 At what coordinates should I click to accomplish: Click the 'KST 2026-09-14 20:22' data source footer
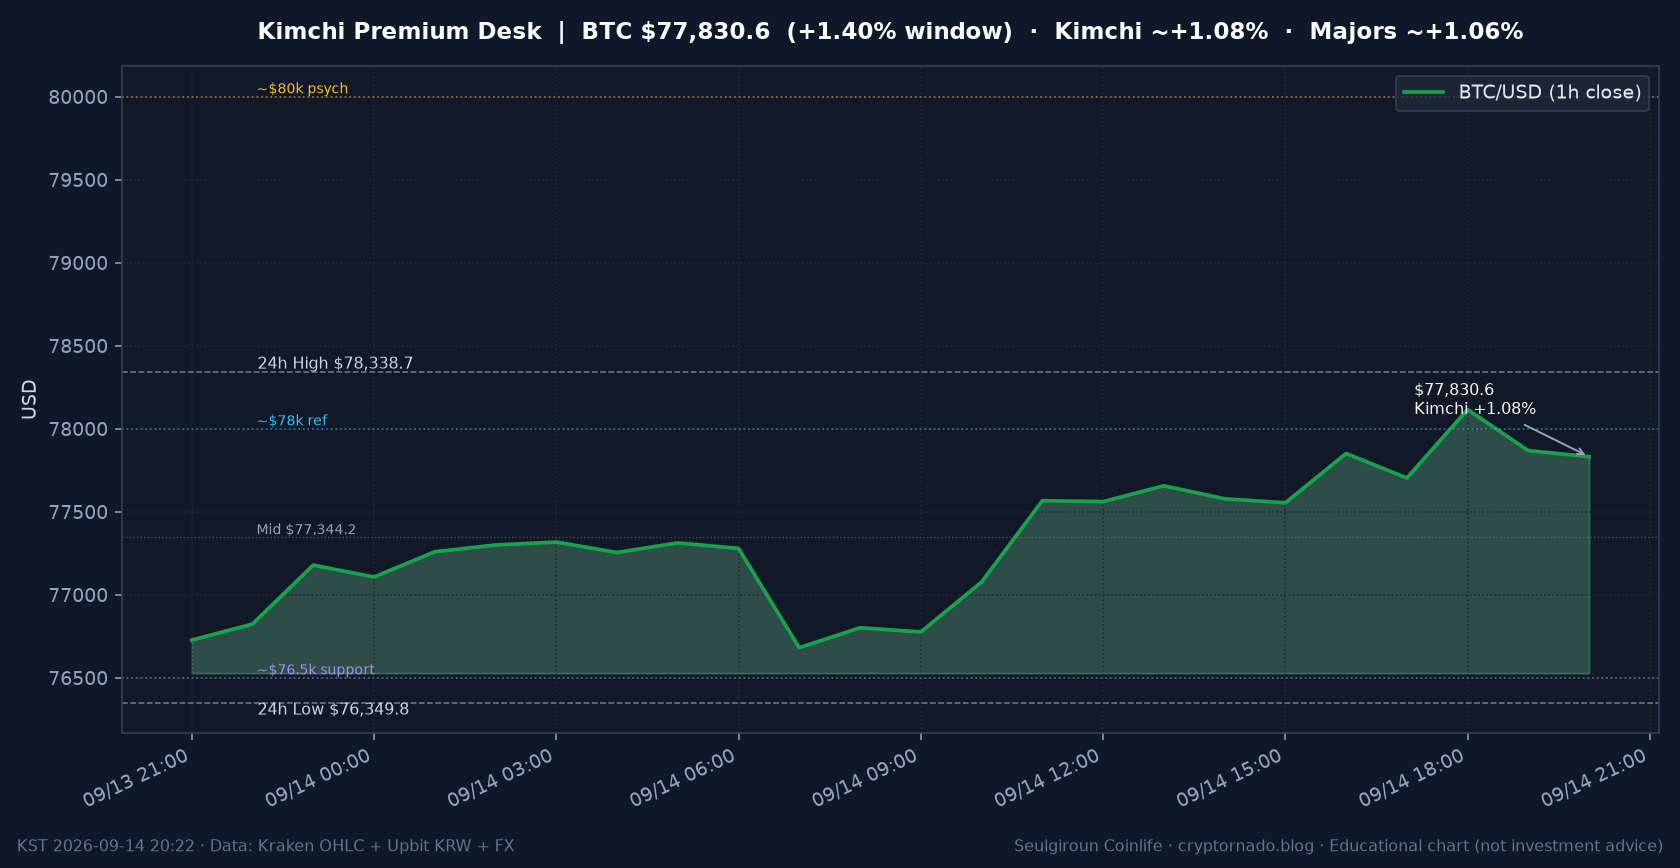pos(266,846)
